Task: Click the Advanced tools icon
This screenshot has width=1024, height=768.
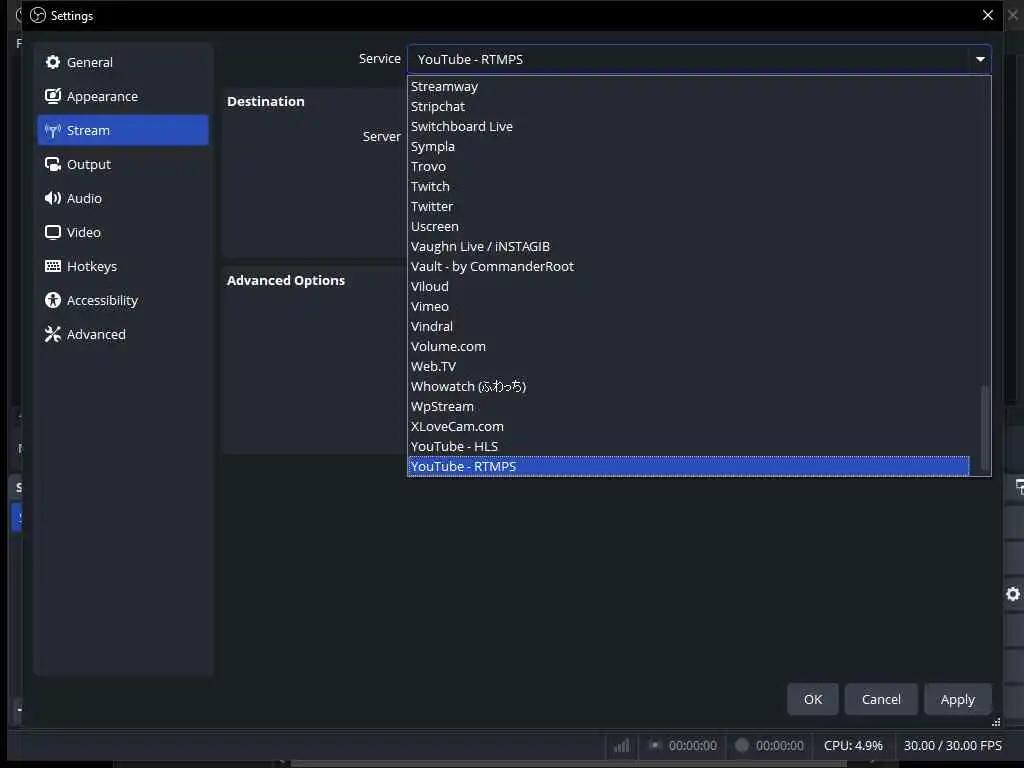Action: click(53, 334)
